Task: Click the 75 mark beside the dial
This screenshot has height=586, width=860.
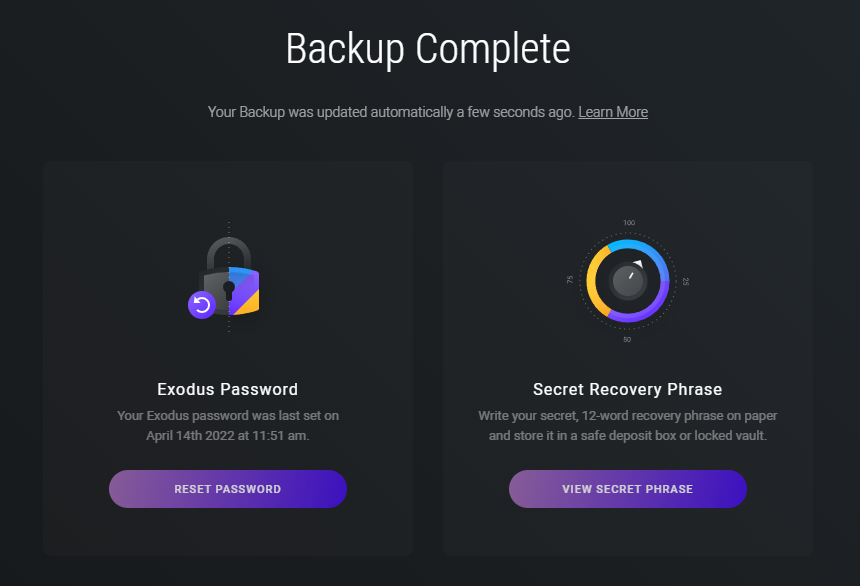Action: pyautogui.click(x=570, y=280)
